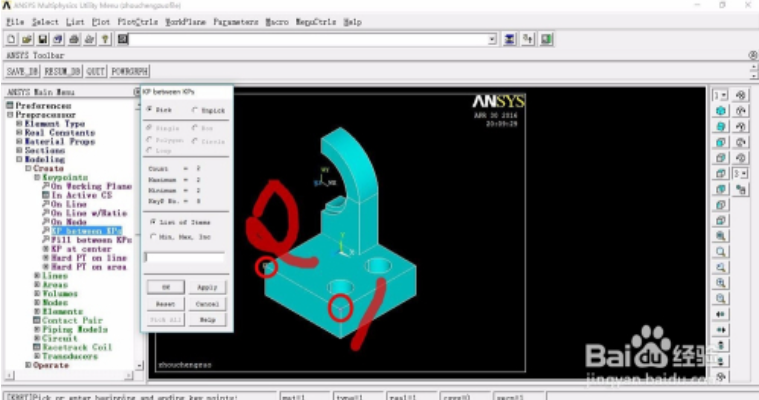
Task: Click Apply in the KP between KPs dialog
Action: tap(207, 287)
